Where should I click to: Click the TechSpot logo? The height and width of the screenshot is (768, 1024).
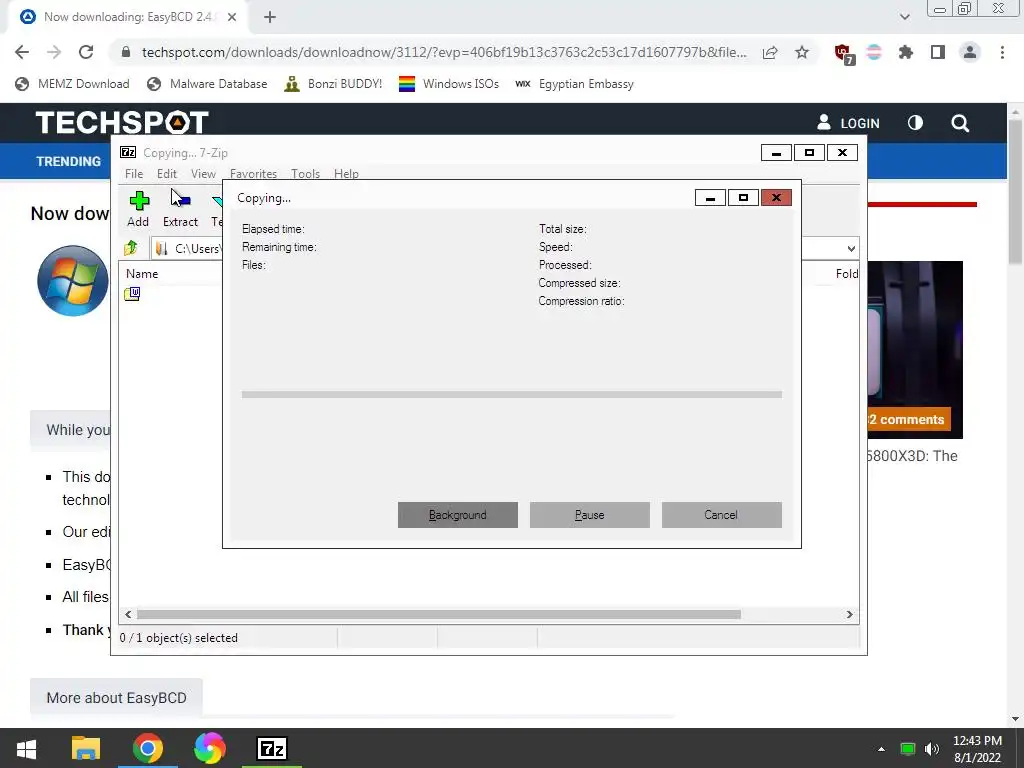[x=122, y=123]
